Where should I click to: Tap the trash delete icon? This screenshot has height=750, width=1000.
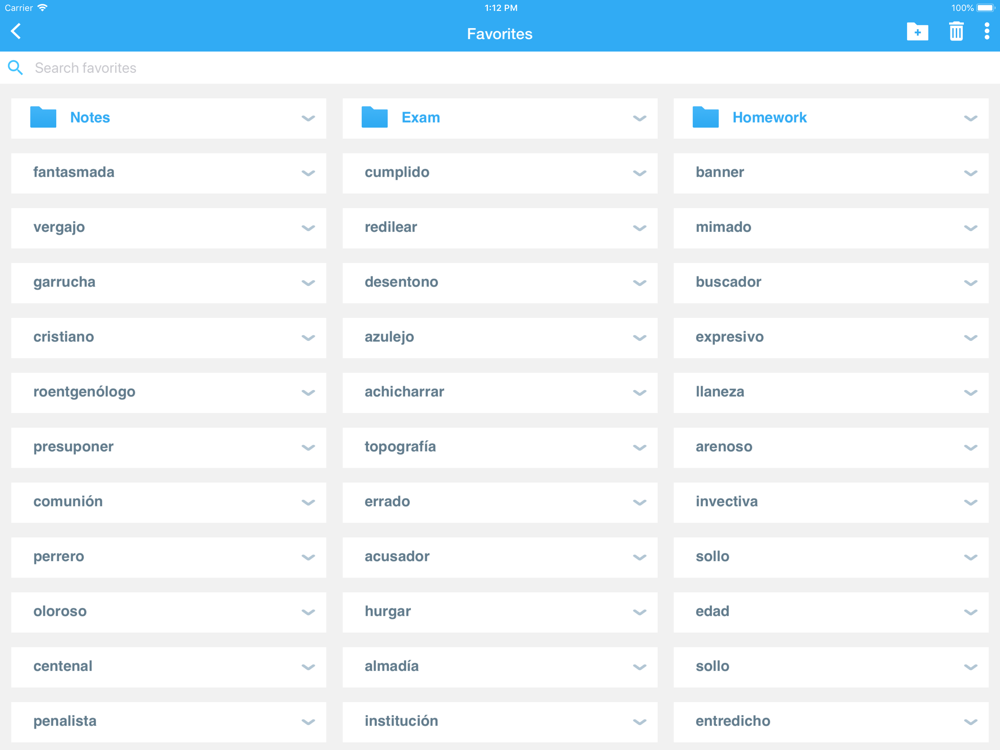956,31
